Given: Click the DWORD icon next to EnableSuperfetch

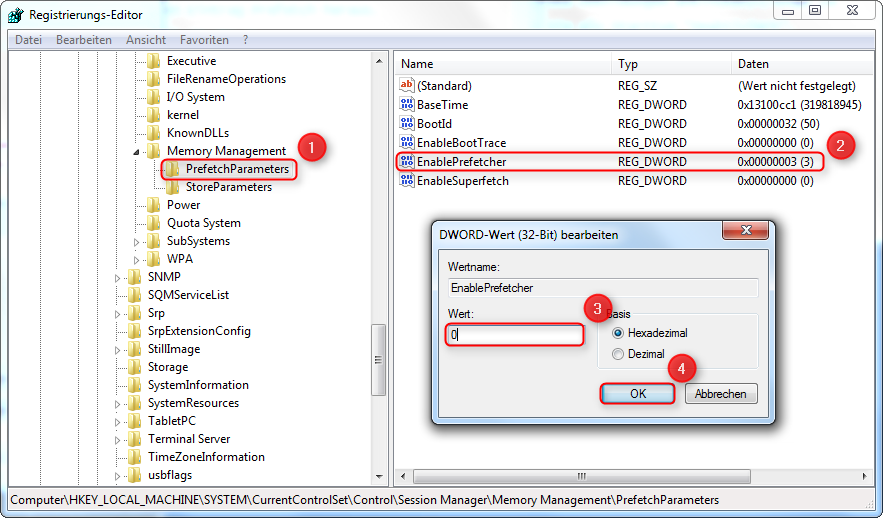Looking at the screenshot, I should click(x=407, y=181).
